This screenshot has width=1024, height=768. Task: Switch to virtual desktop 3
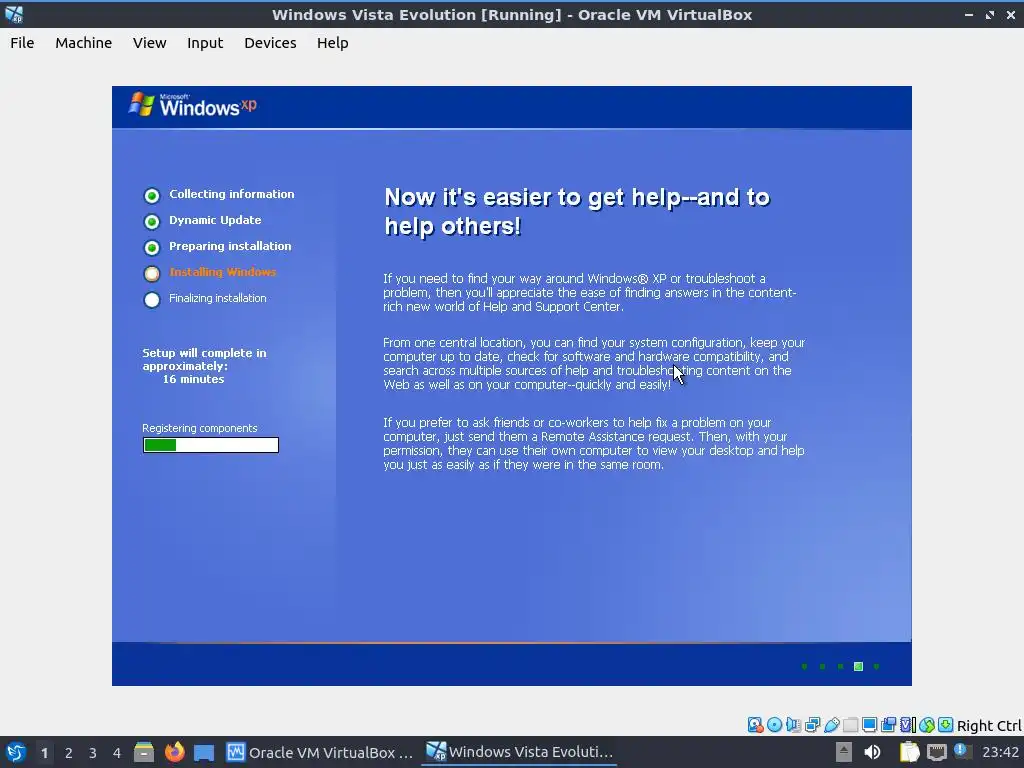click(x=93, y=753)
